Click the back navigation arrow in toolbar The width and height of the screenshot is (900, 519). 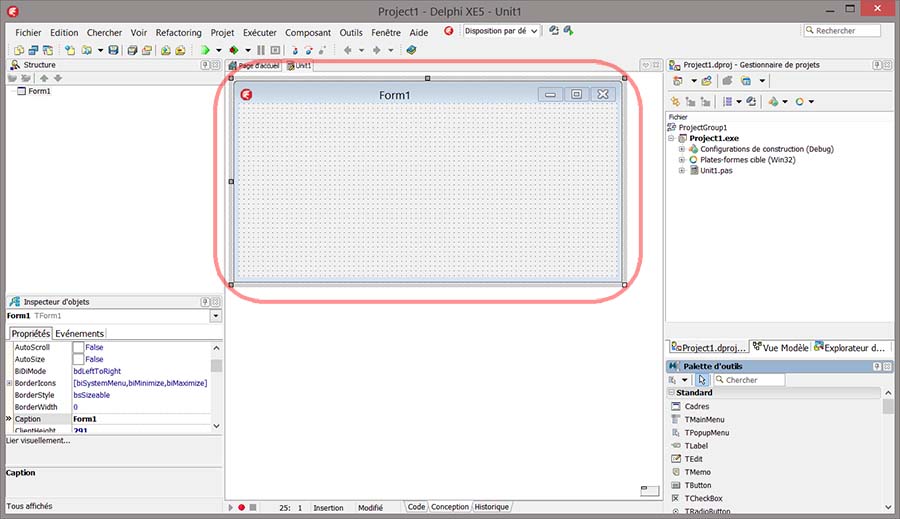(x=347, y=50)
